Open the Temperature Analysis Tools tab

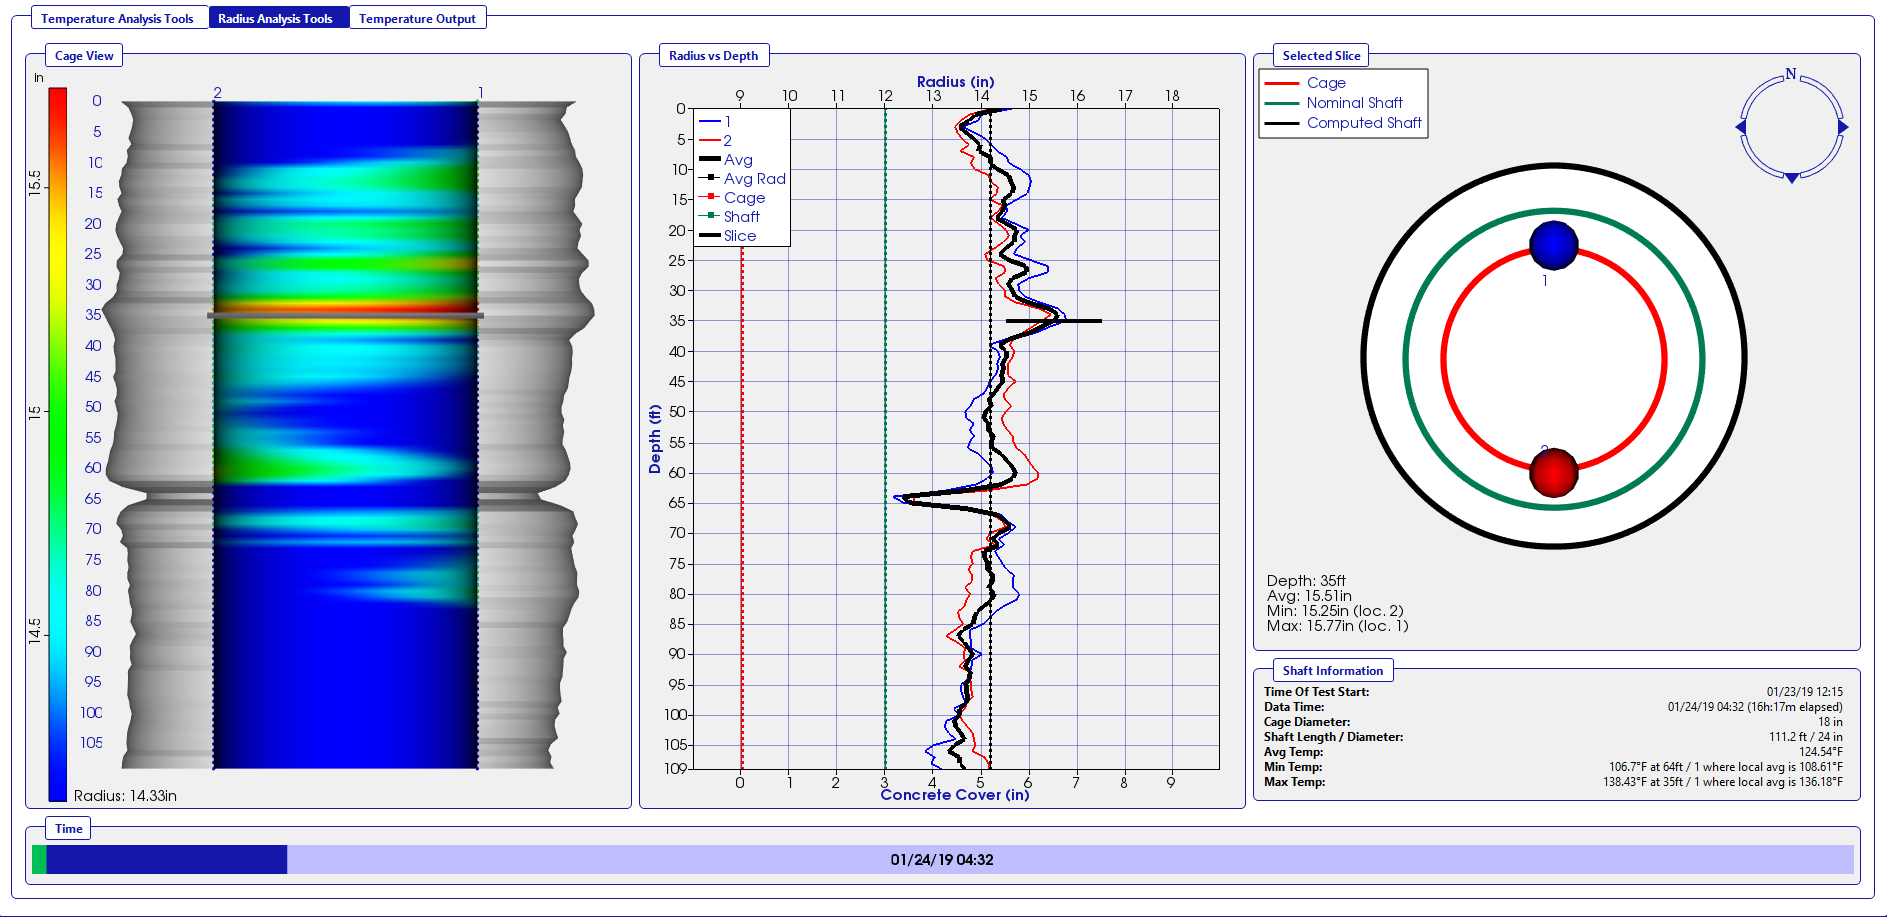(x=119, y=18)
